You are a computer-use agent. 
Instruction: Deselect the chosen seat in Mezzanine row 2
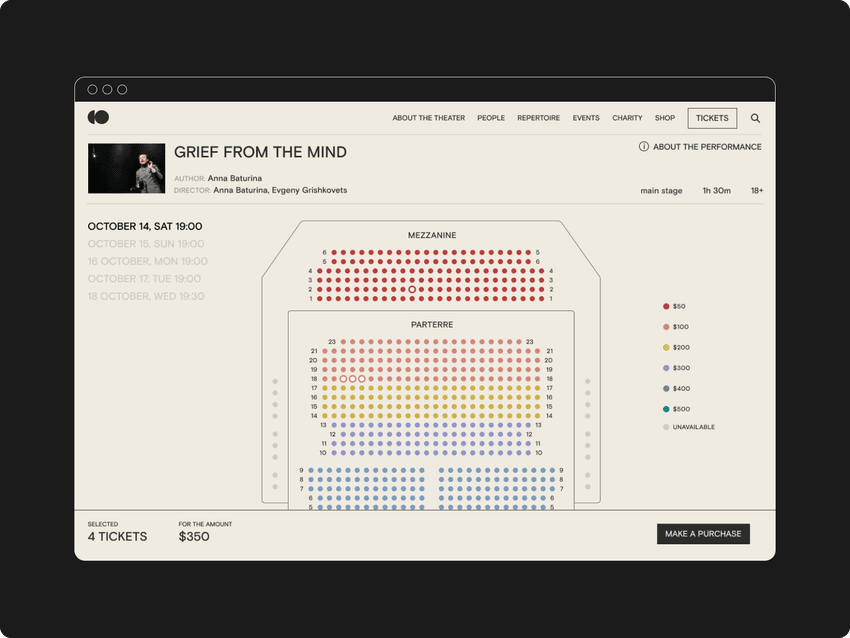(412, 290)
